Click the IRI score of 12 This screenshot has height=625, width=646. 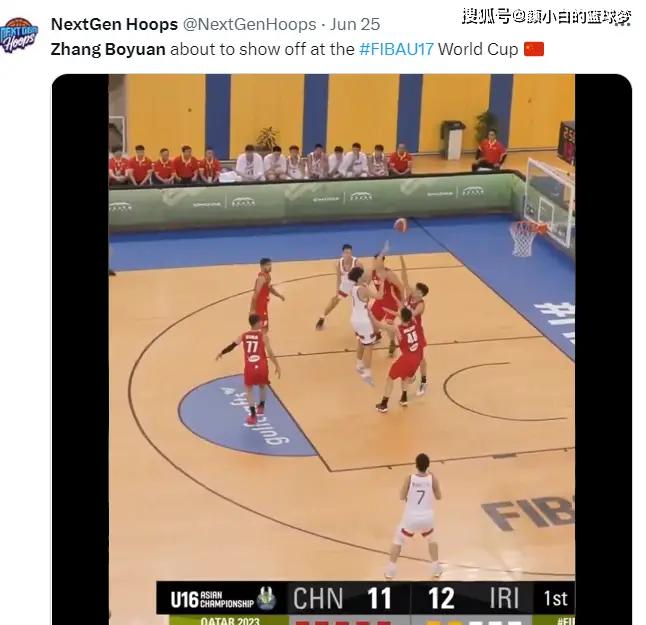click(441, 598)
